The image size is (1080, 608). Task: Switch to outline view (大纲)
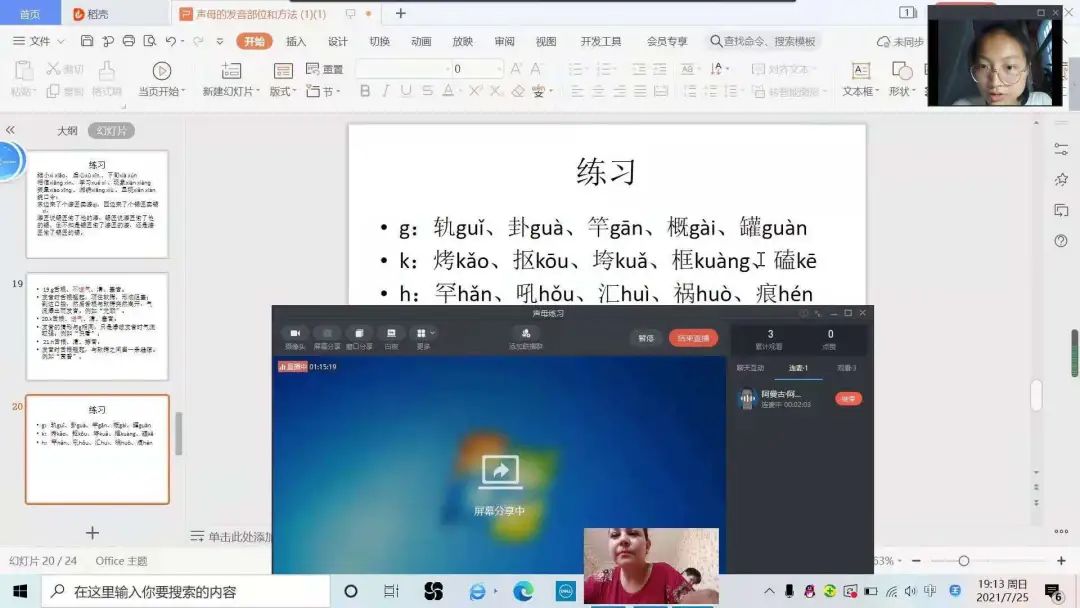(67, 131)
